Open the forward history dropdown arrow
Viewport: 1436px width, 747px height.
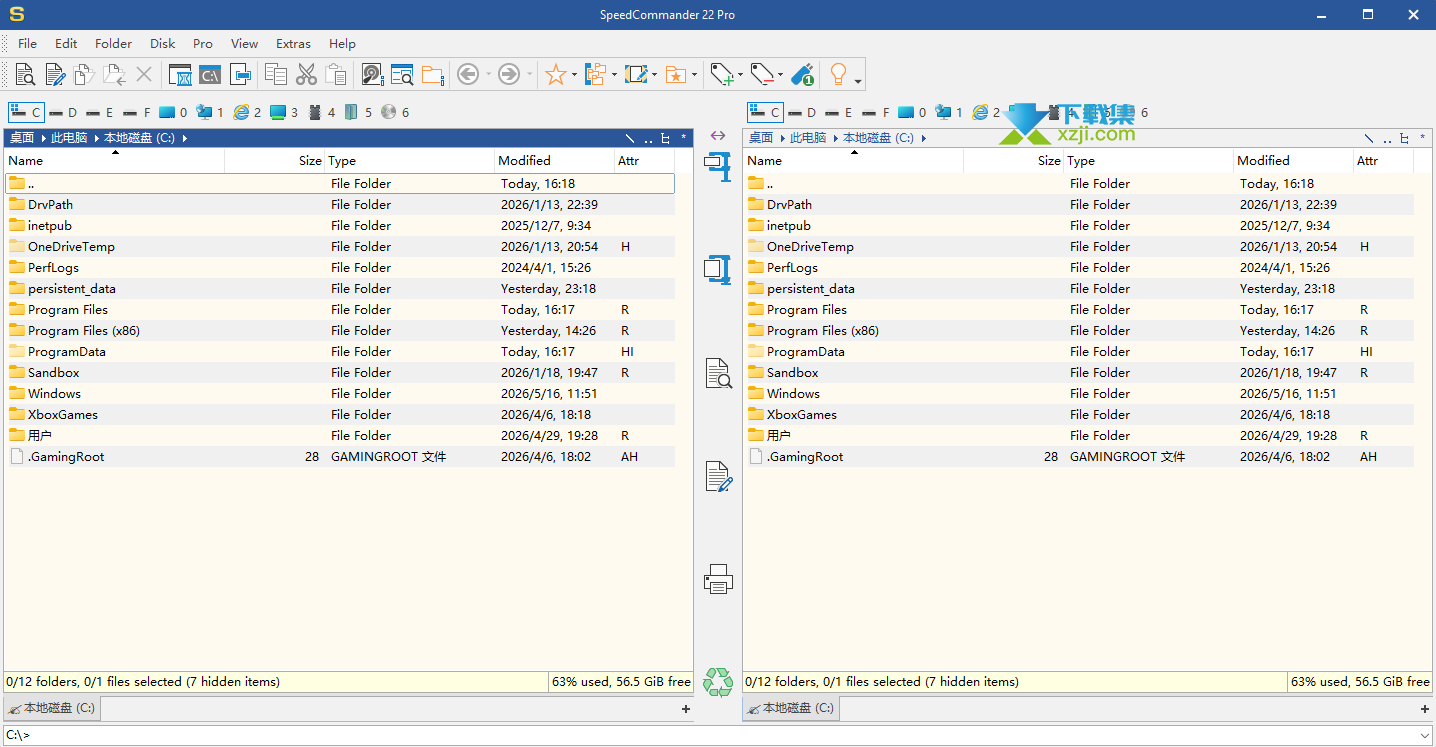pos(530,74)
